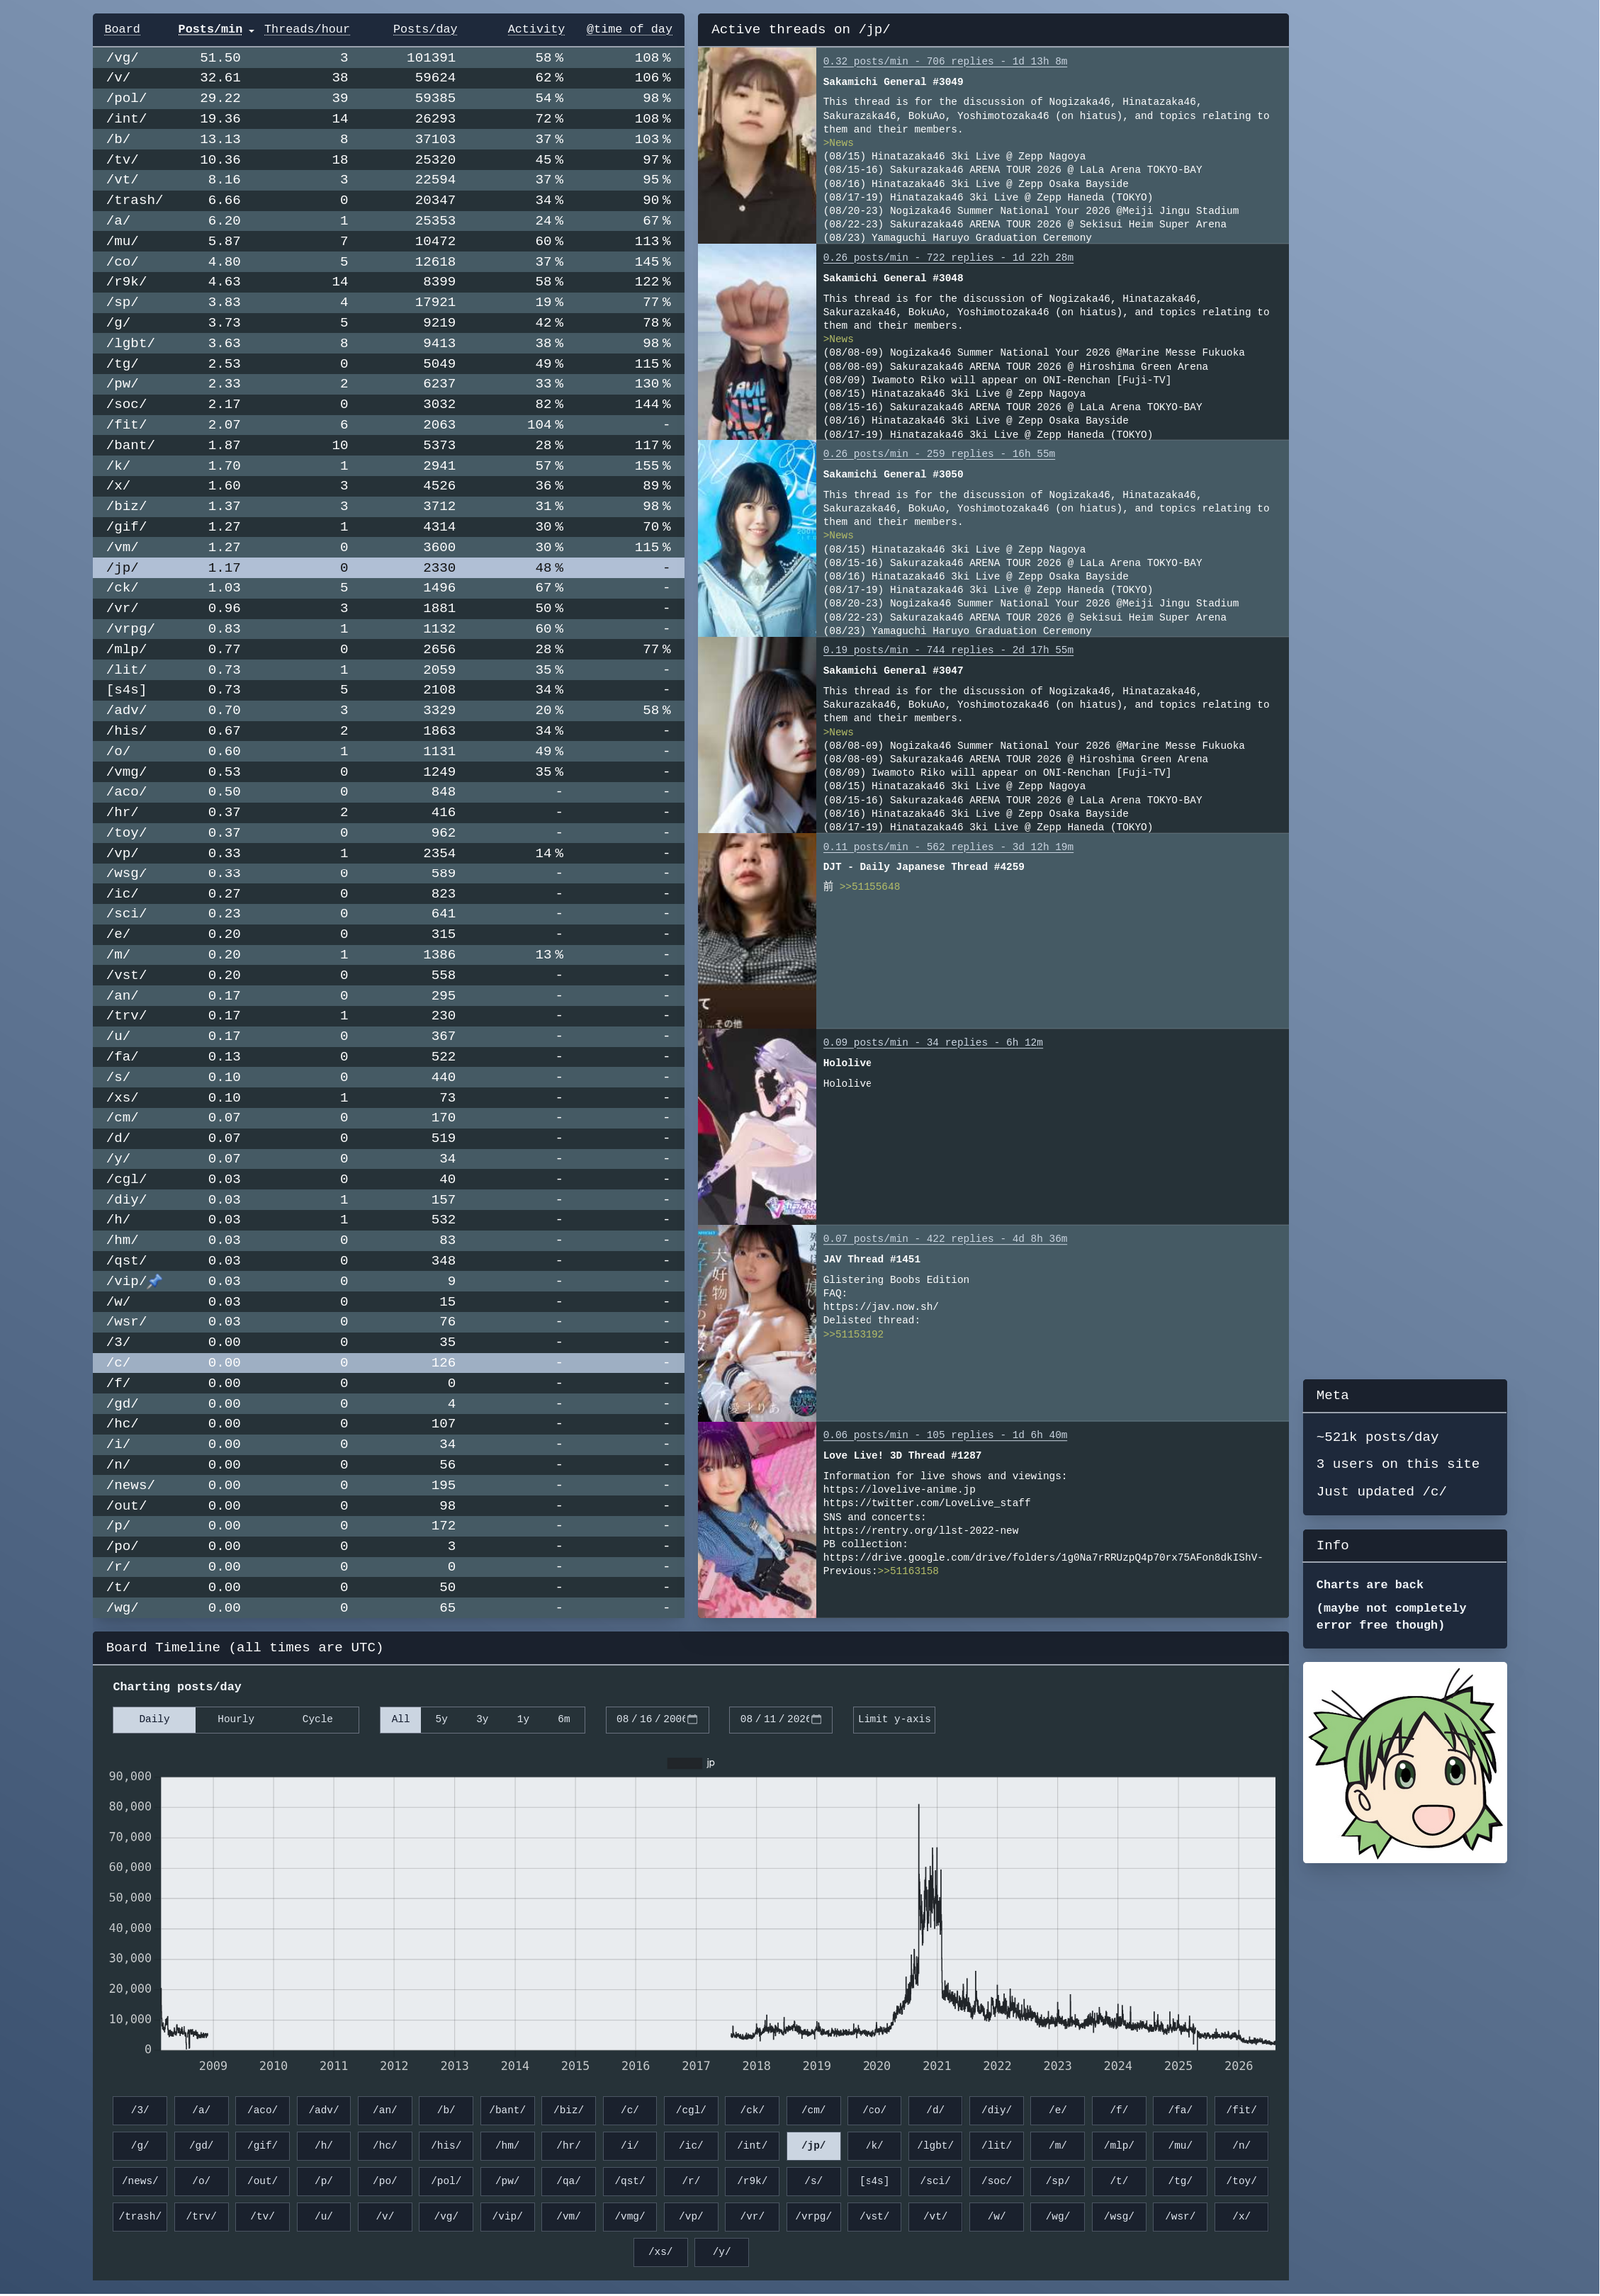Click the pin icon next to /vip/

pyautogui.click(x=155, y=1281)
